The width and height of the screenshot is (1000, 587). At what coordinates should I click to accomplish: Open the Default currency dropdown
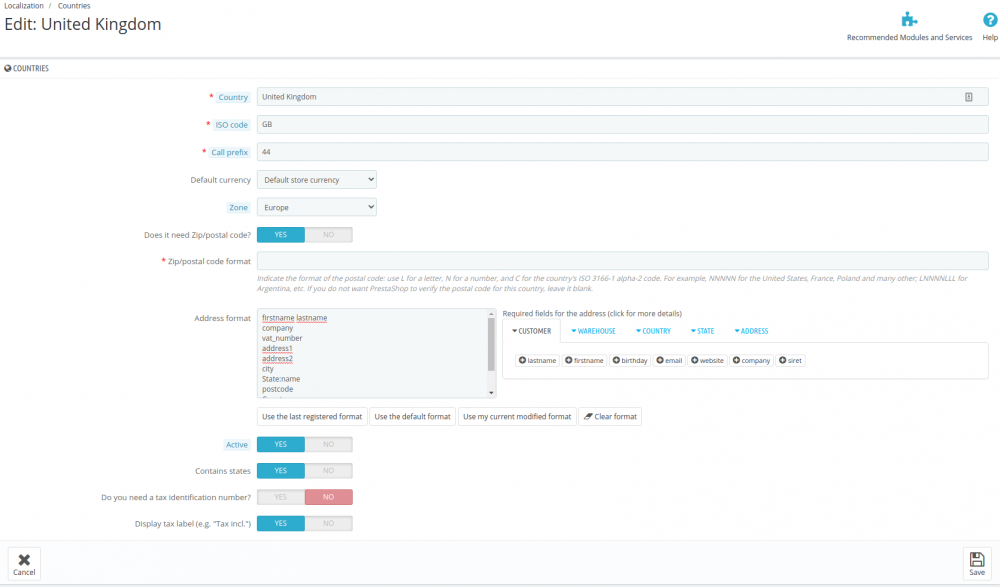316,179
